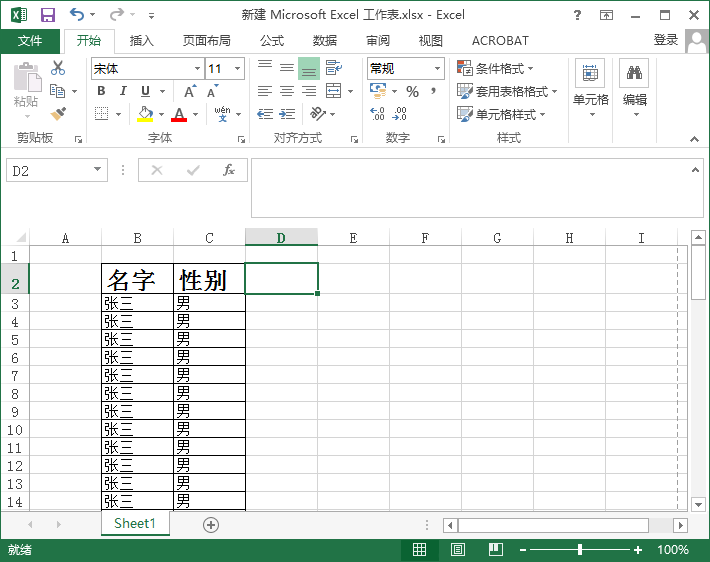Apply red font color A

tap(179, 114)
